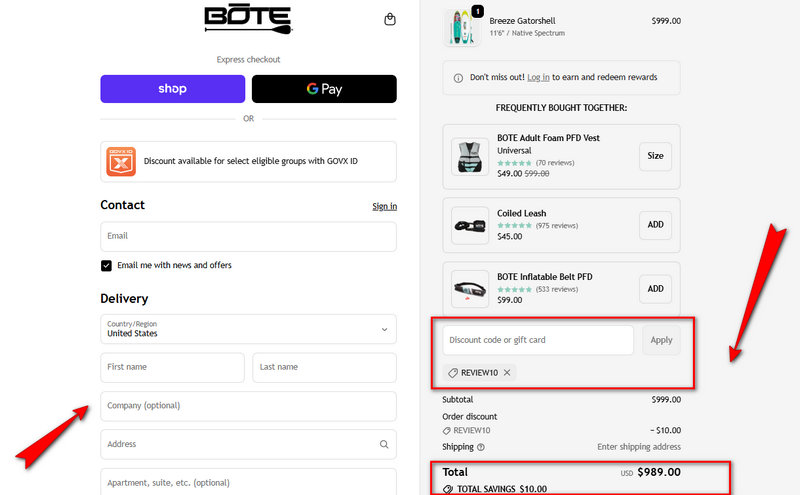The image size is (800, 495).
Task: Click the search icon in Address field
Action: tap(384, 444)
